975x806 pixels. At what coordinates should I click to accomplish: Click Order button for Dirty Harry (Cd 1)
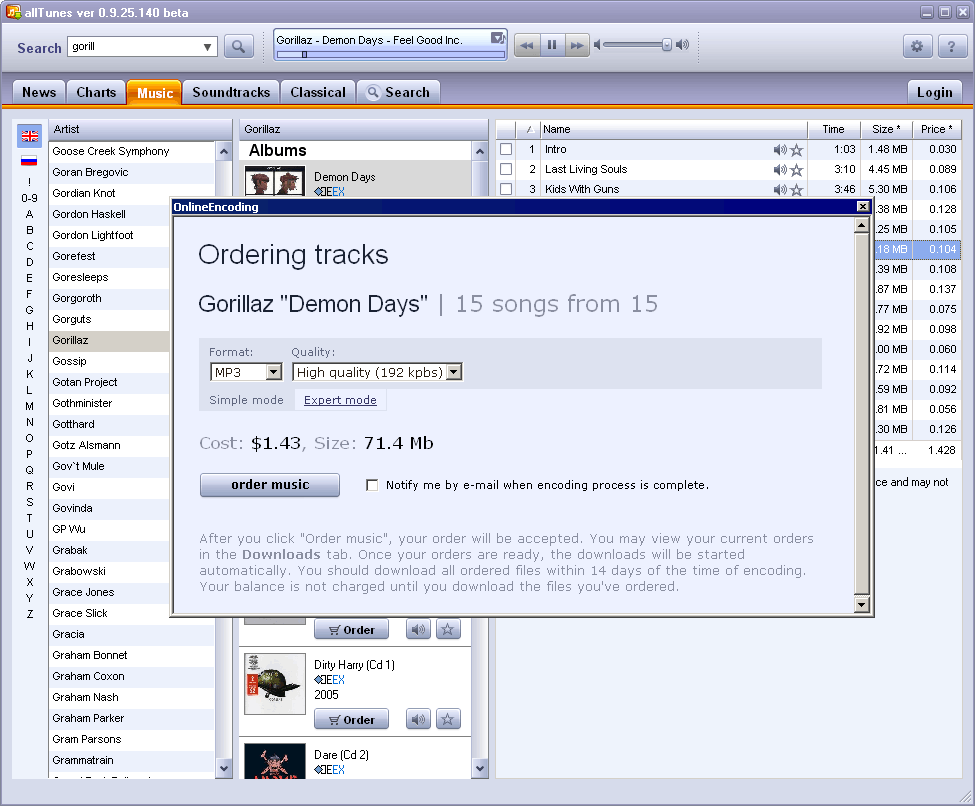351,720
